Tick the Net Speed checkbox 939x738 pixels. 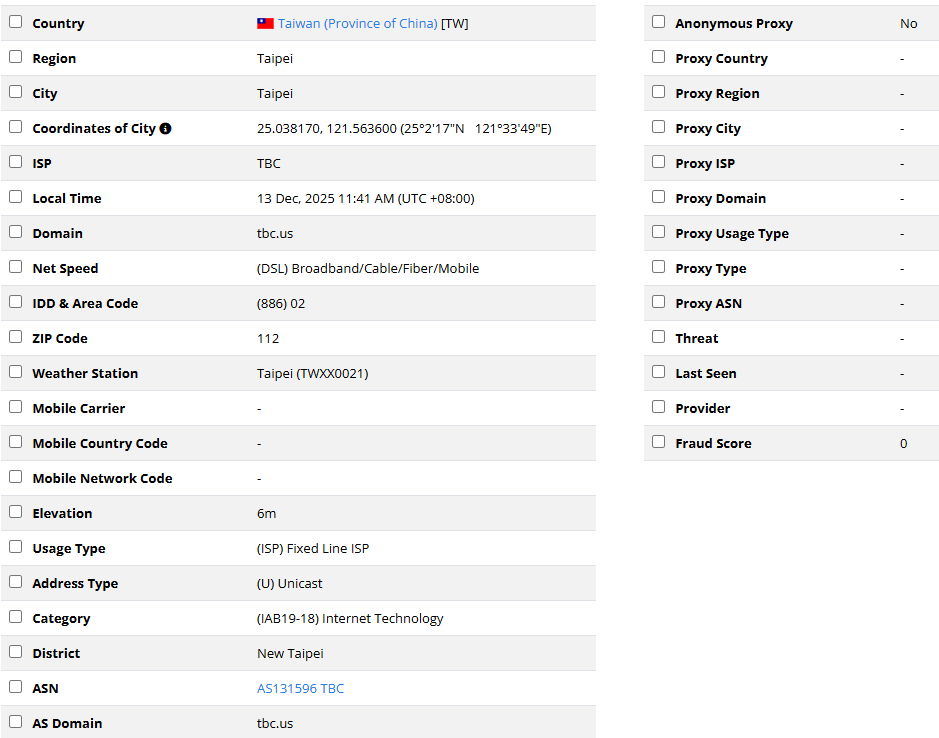pos(16,267)
